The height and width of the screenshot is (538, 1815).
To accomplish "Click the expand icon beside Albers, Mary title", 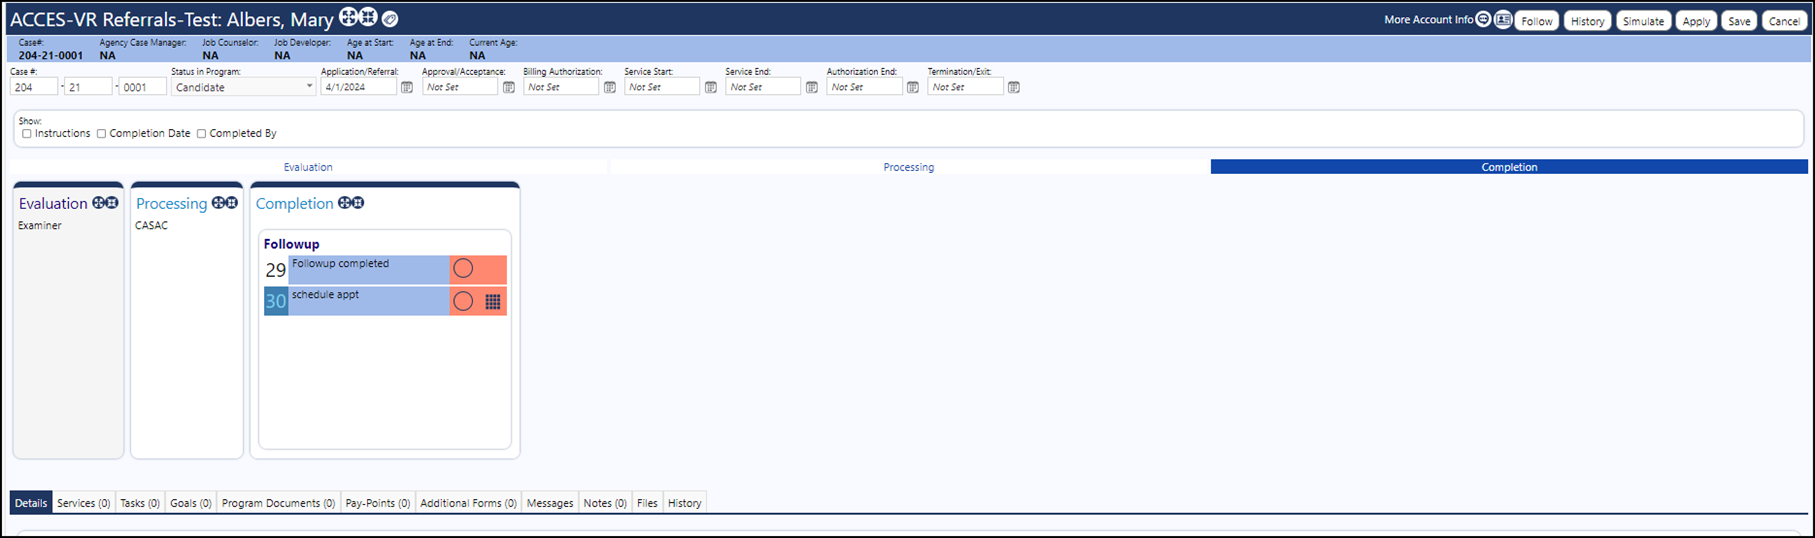I will click(x=348, y=17).
